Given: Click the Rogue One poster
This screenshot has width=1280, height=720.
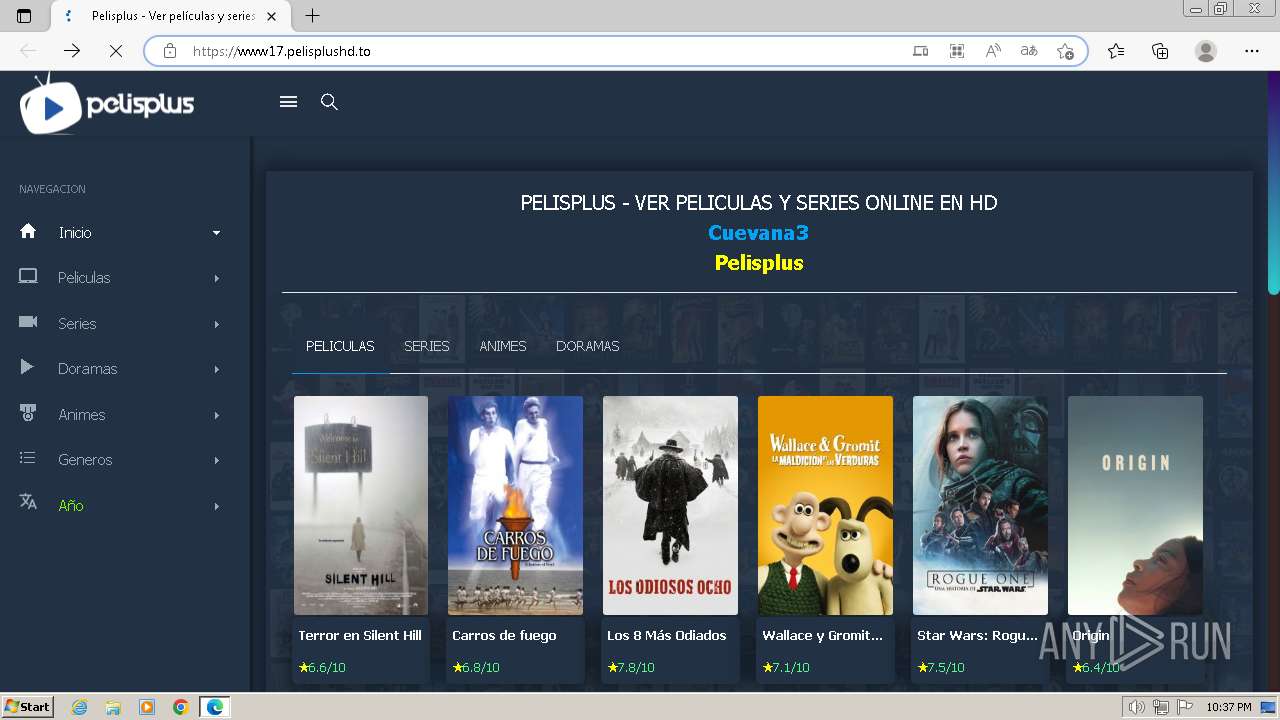Looking at the screenshot, I should 980,505.
